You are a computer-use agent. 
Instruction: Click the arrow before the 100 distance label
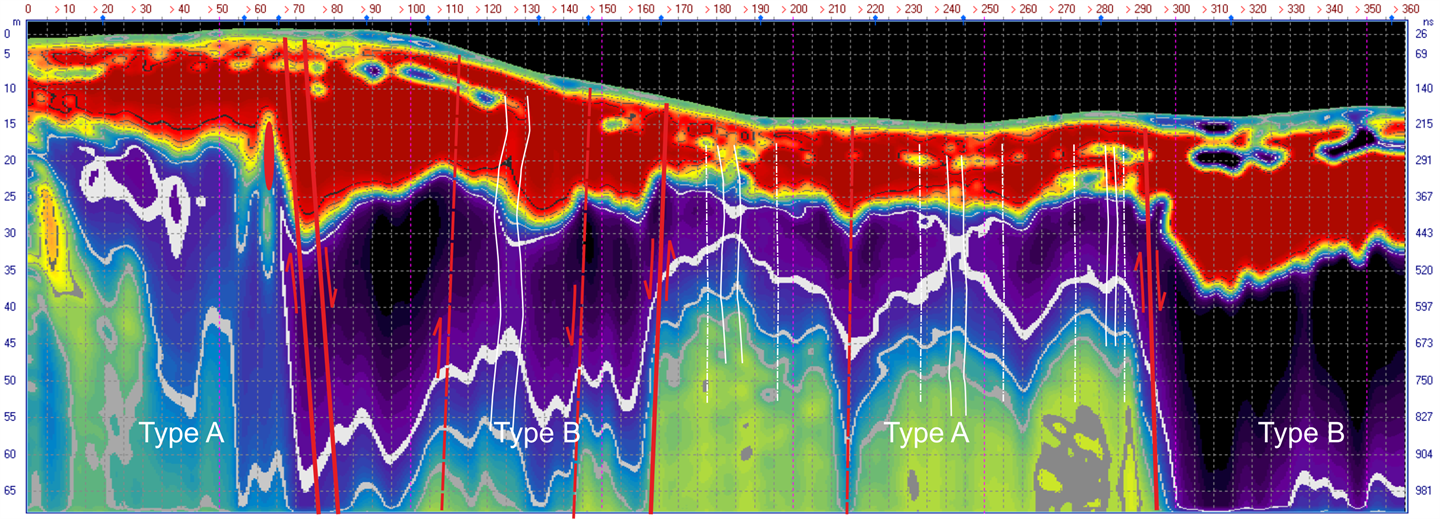click(x=407, y=9)
